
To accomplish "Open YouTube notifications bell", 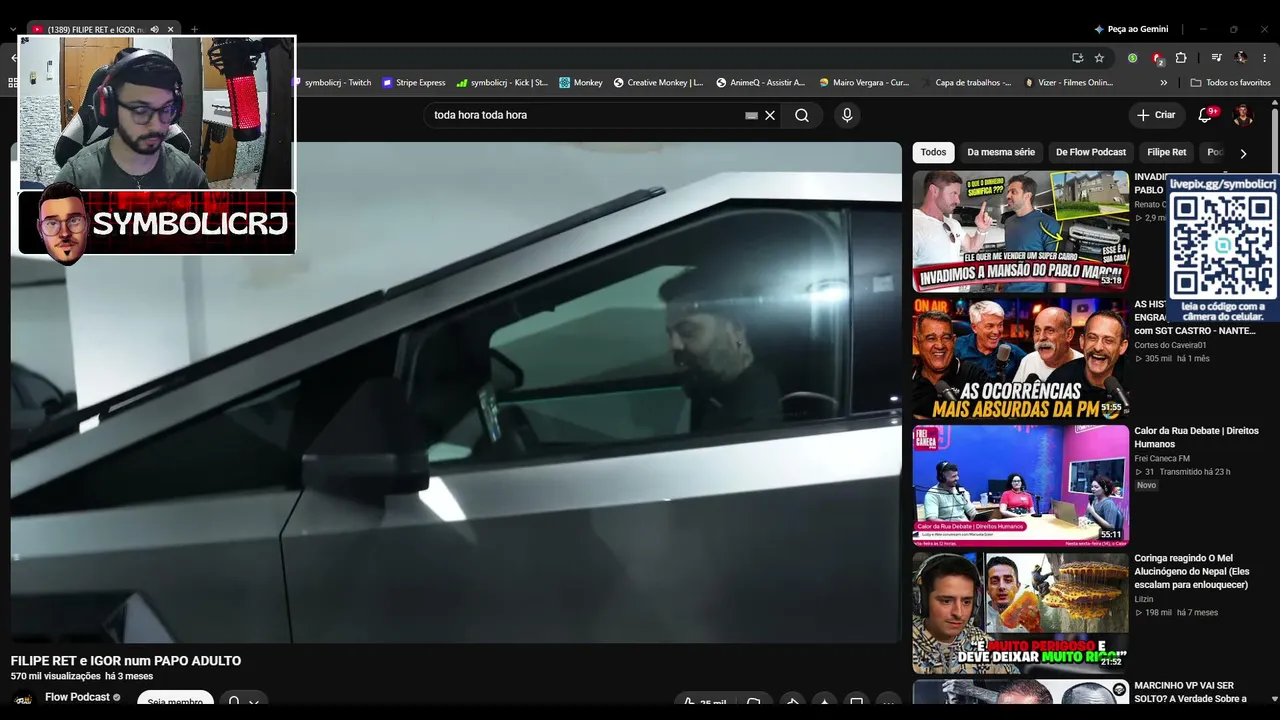I will click(1205, 115).
